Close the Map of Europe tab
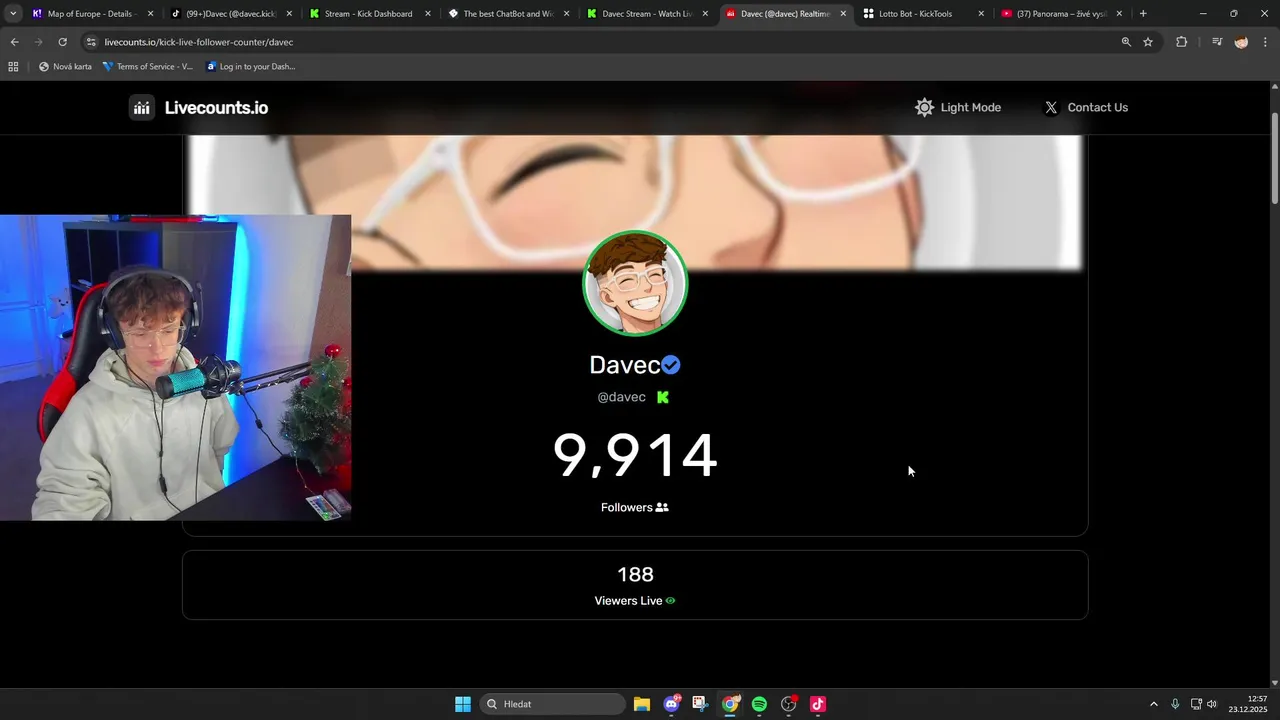1280x720 pixels. tap(151, 14)
